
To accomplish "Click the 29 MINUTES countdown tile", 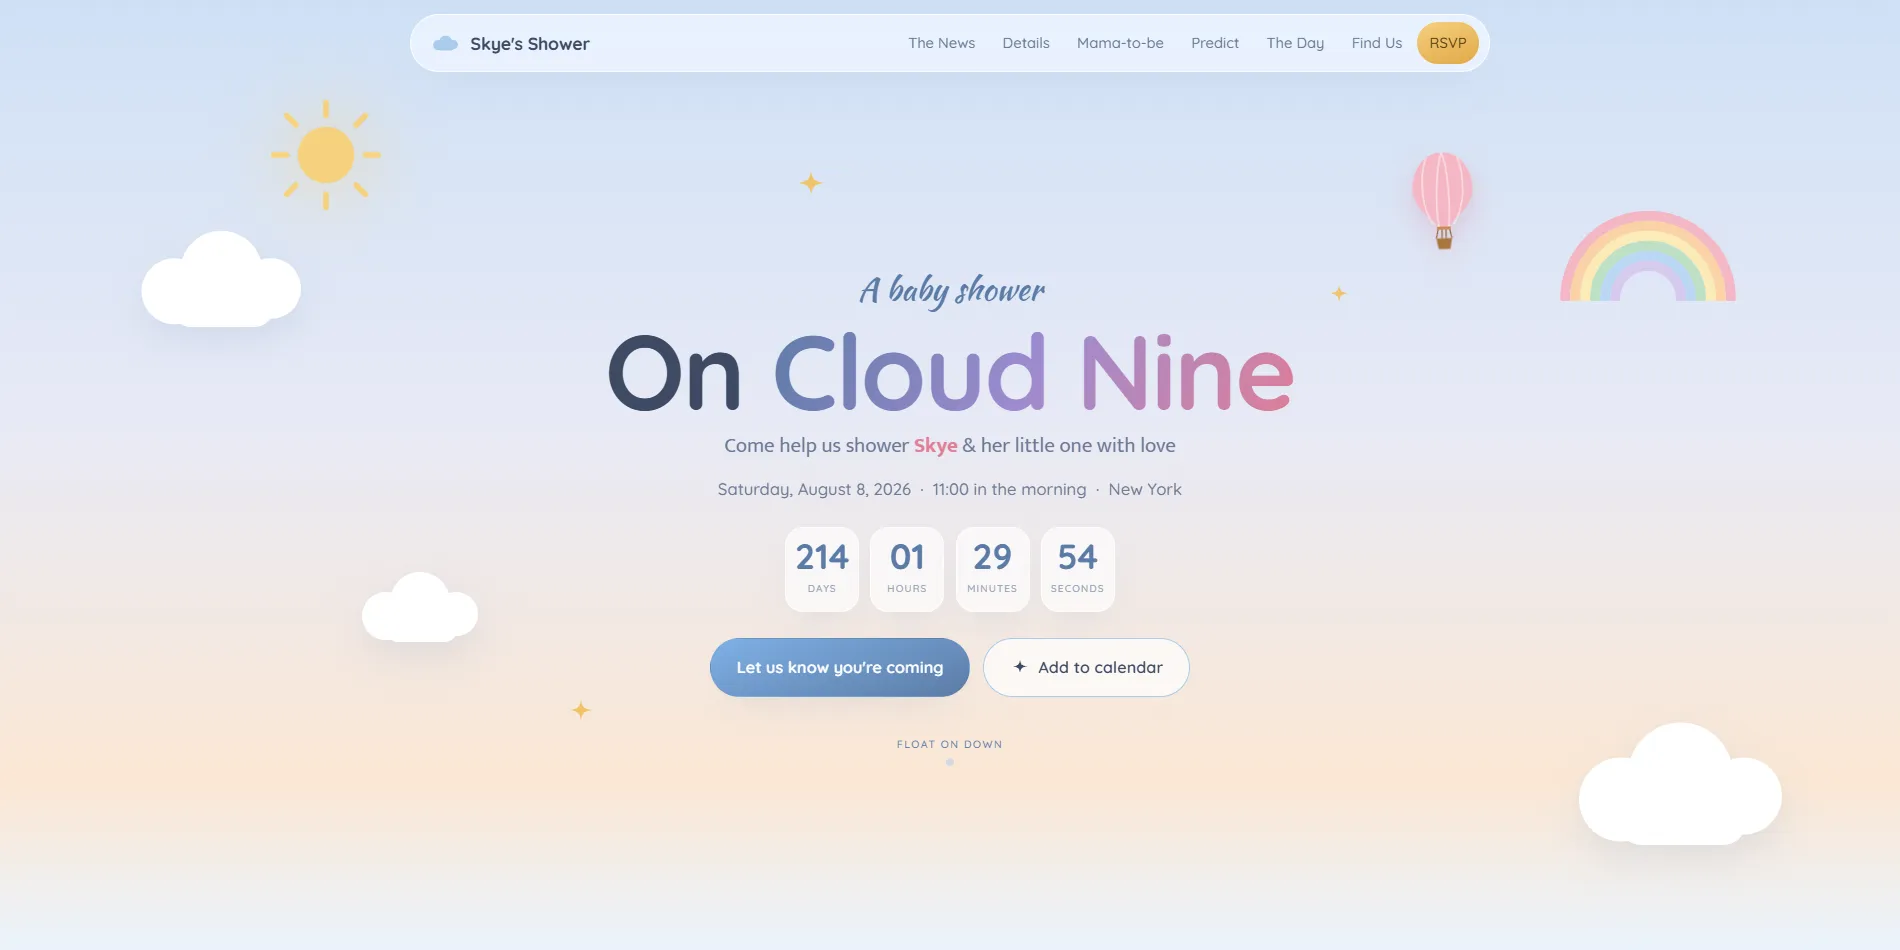I will [x=992, y=569].
